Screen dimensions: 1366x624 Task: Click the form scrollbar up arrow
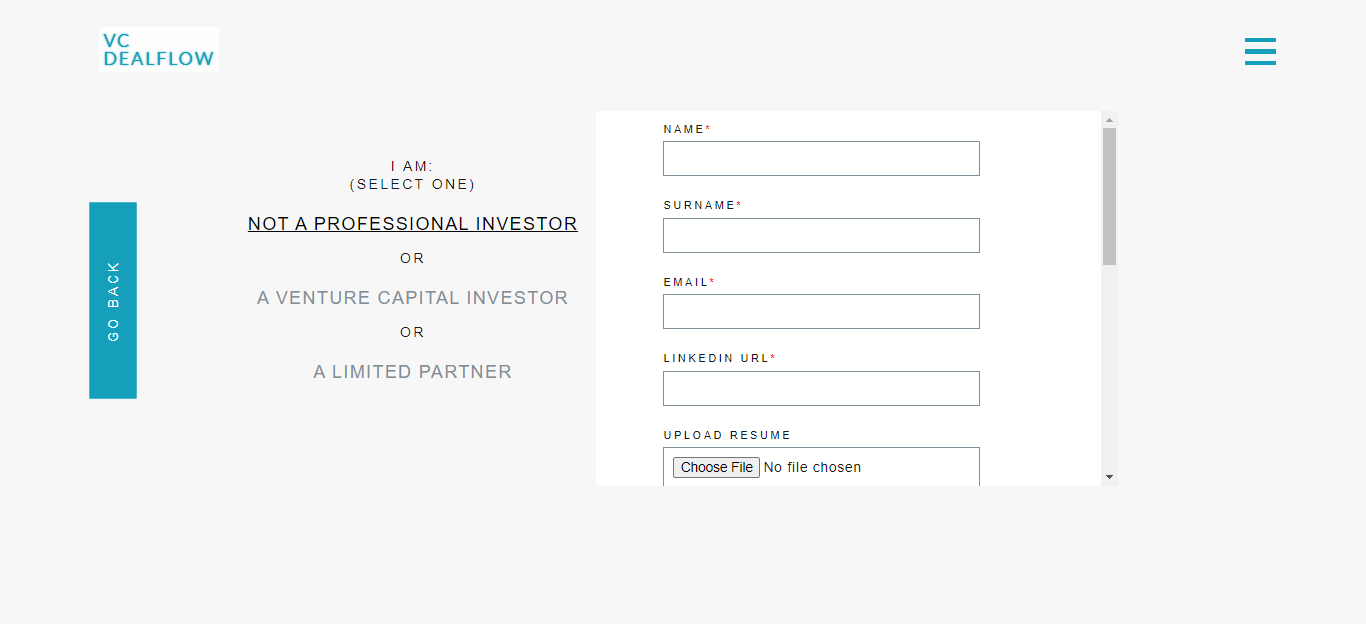[1109, 120]
